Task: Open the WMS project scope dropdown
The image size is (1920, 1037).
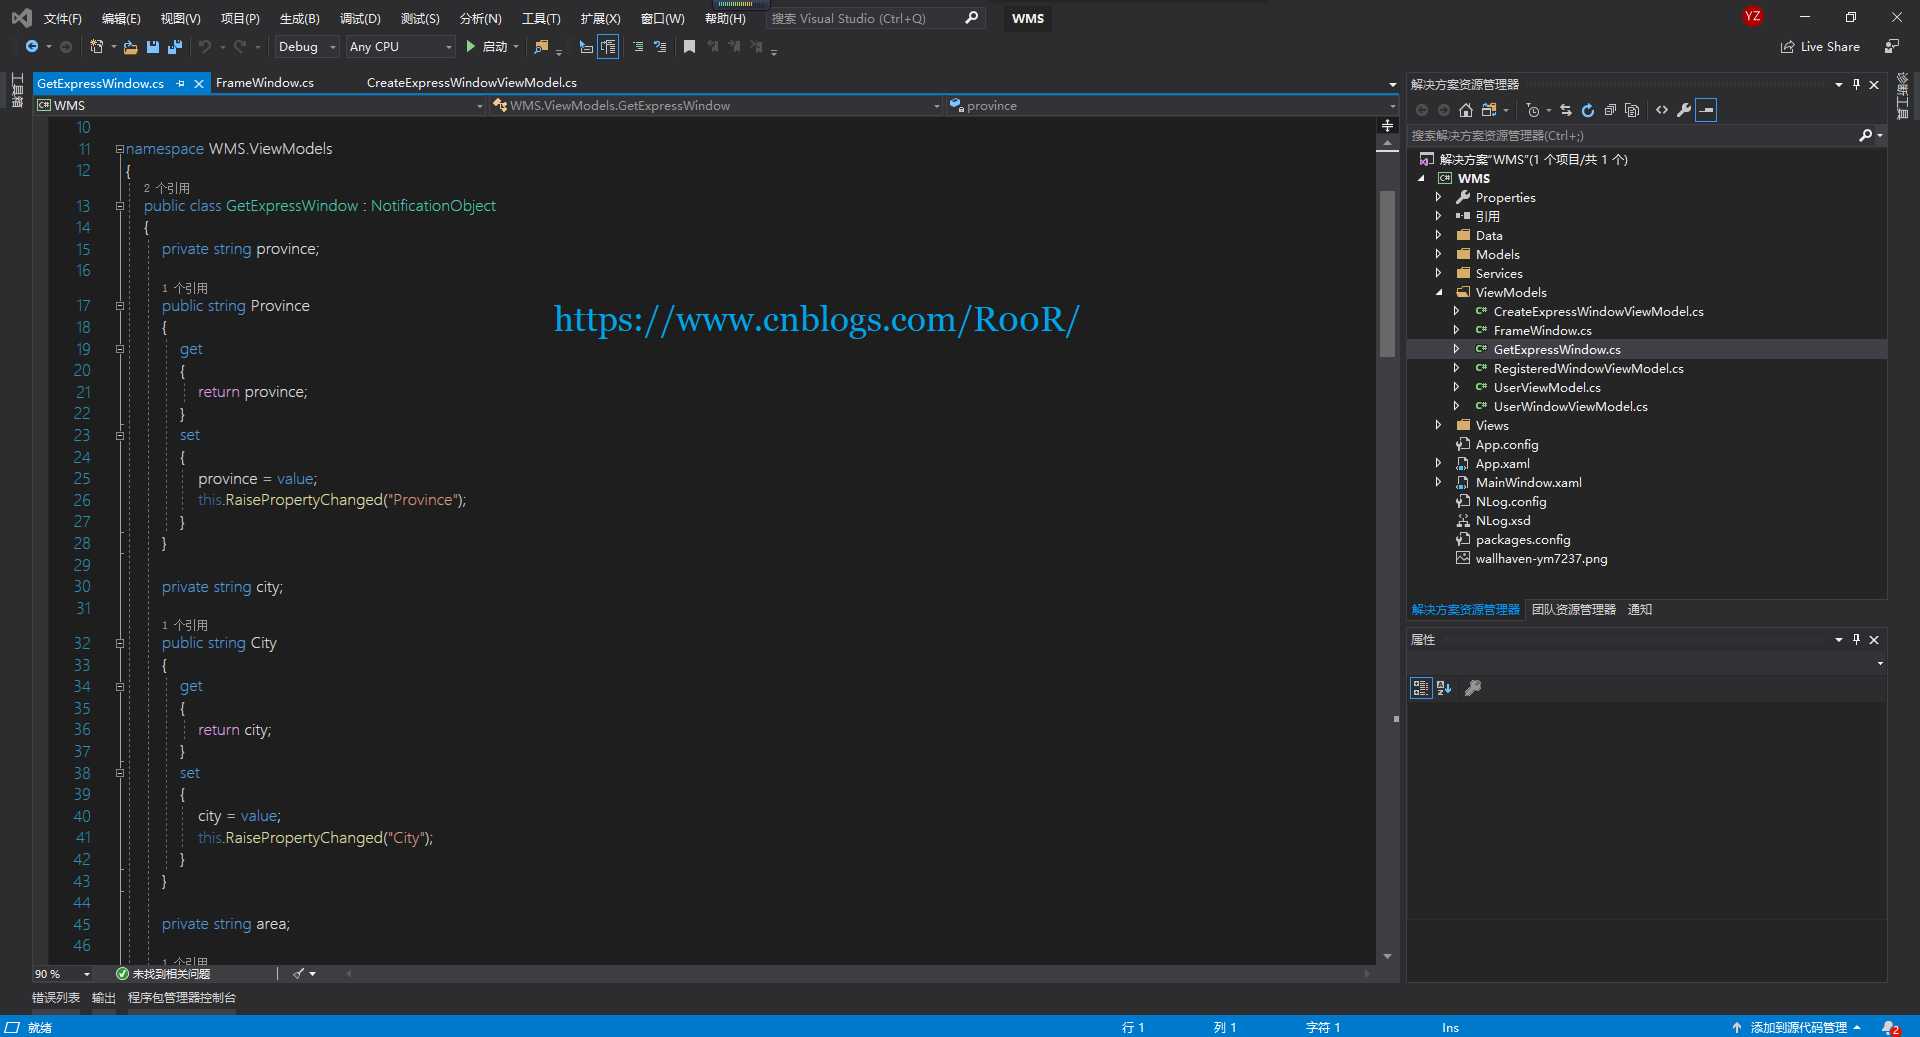Action: tap(260, 105)
